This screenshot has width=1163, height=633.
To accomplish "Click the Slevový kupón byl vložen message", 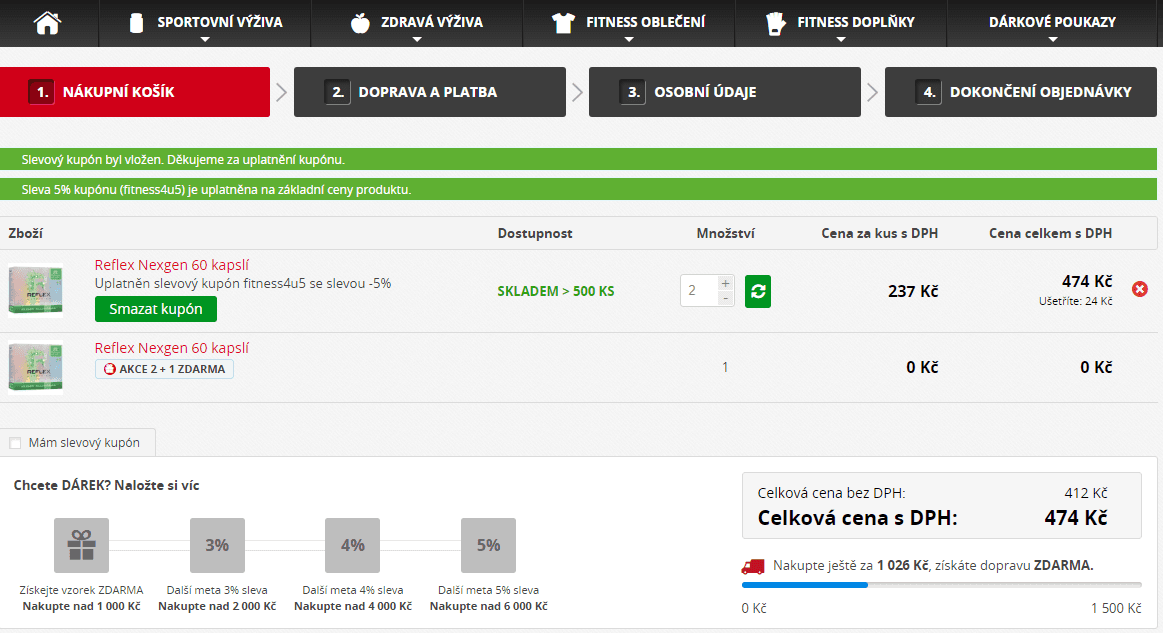I will tap(579, 160).
